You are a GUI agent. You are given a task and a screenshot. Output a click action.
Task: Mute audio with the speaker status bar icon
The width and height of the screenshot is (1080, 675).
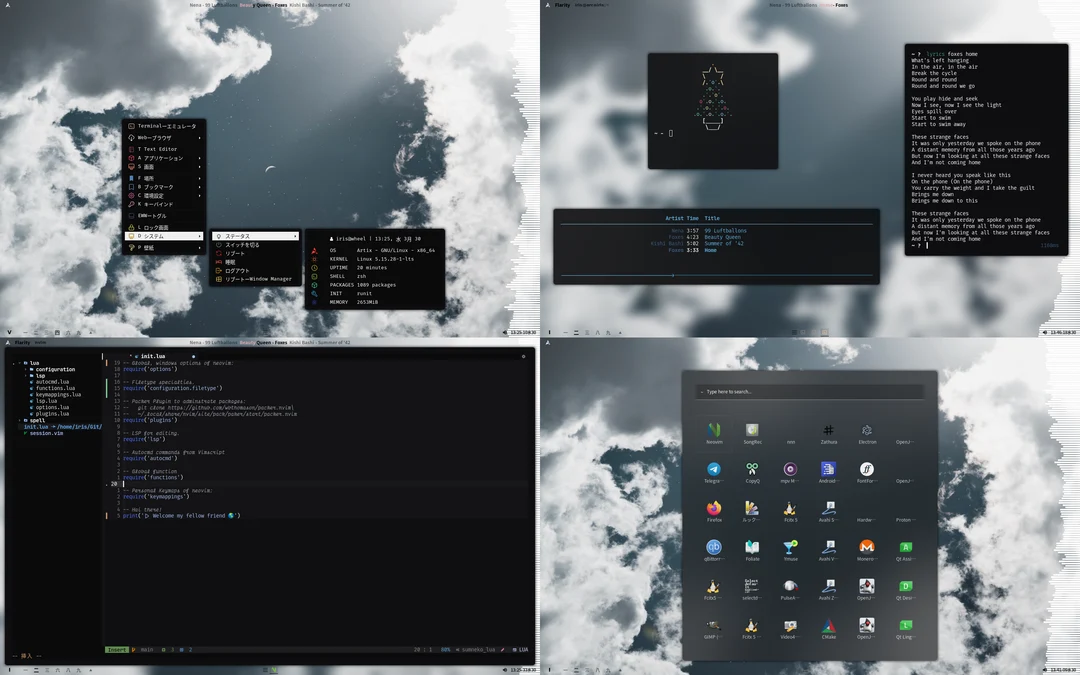pos(505,332)
